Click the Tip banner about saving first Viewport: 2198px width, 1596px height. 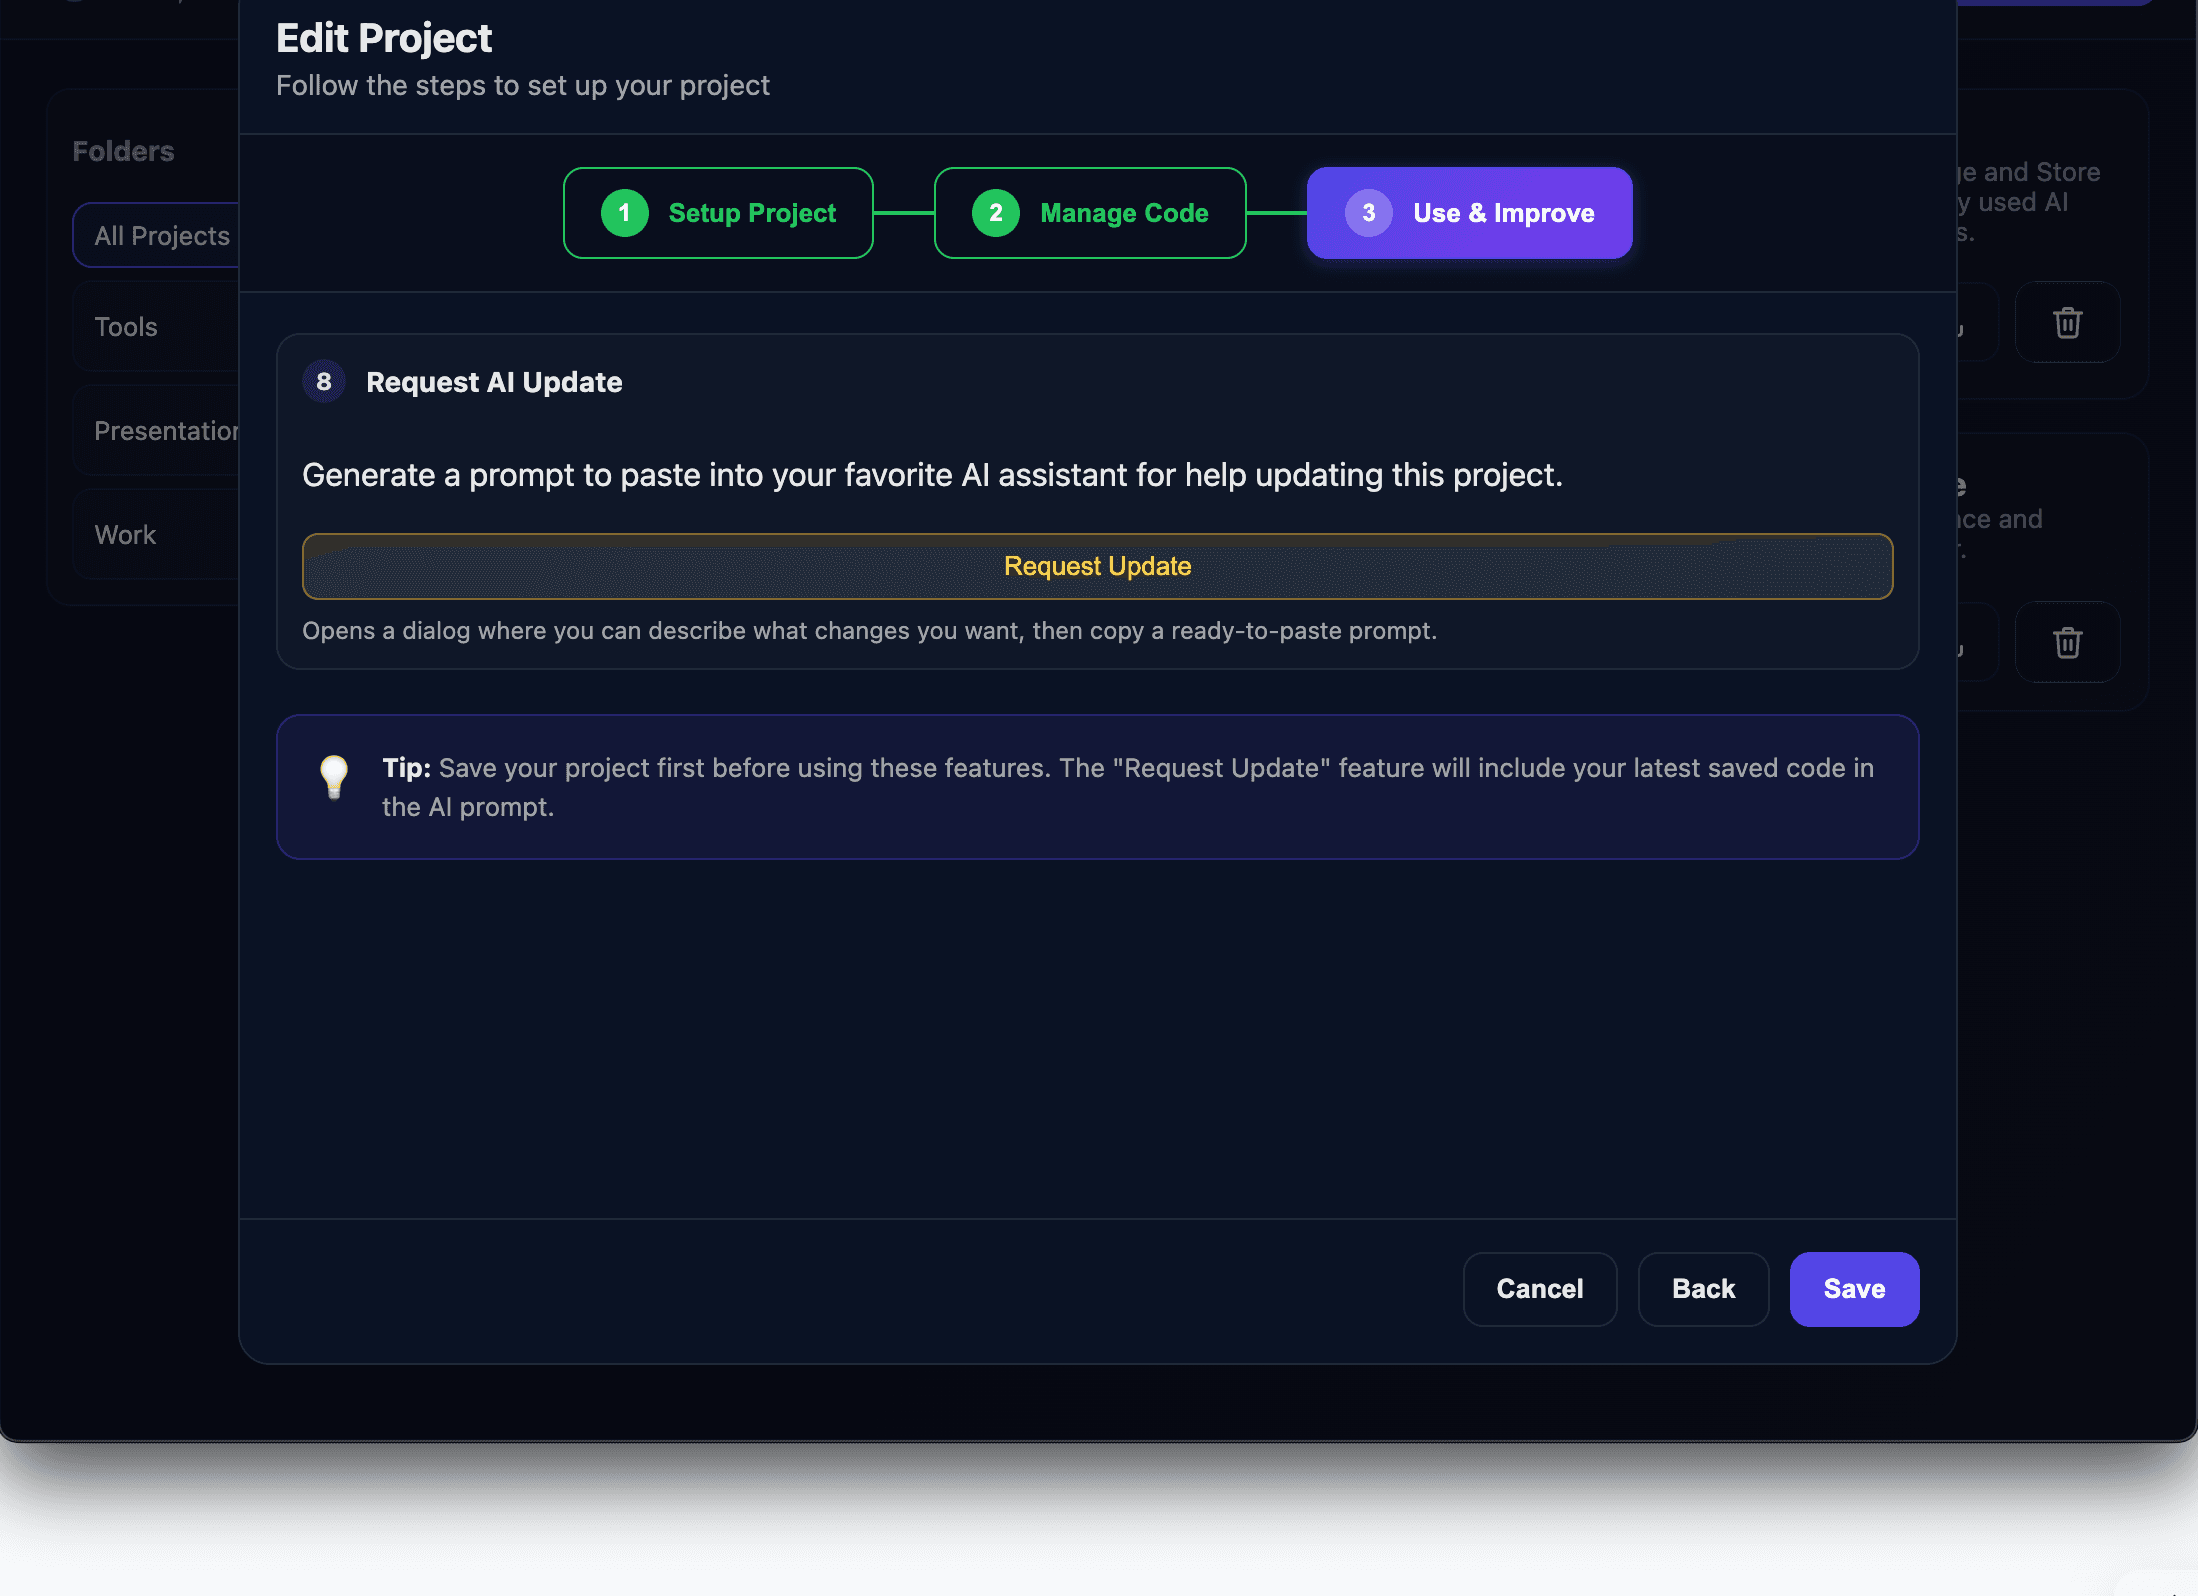click(1098, 787)
